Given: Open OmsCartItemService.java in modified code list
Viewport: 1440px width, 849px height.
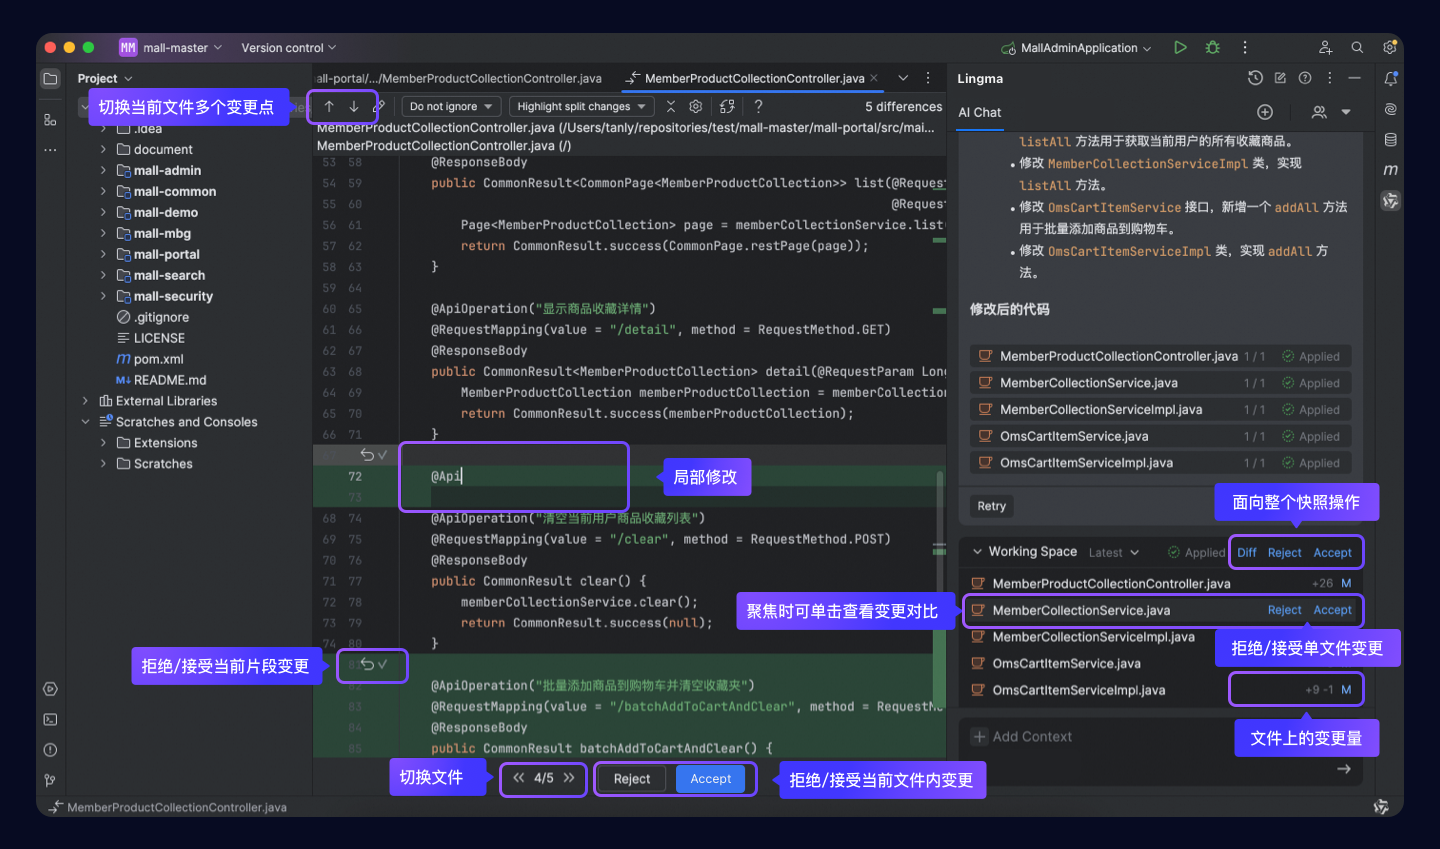Looking at the screenshot, I should click(x=1161, y=436).
